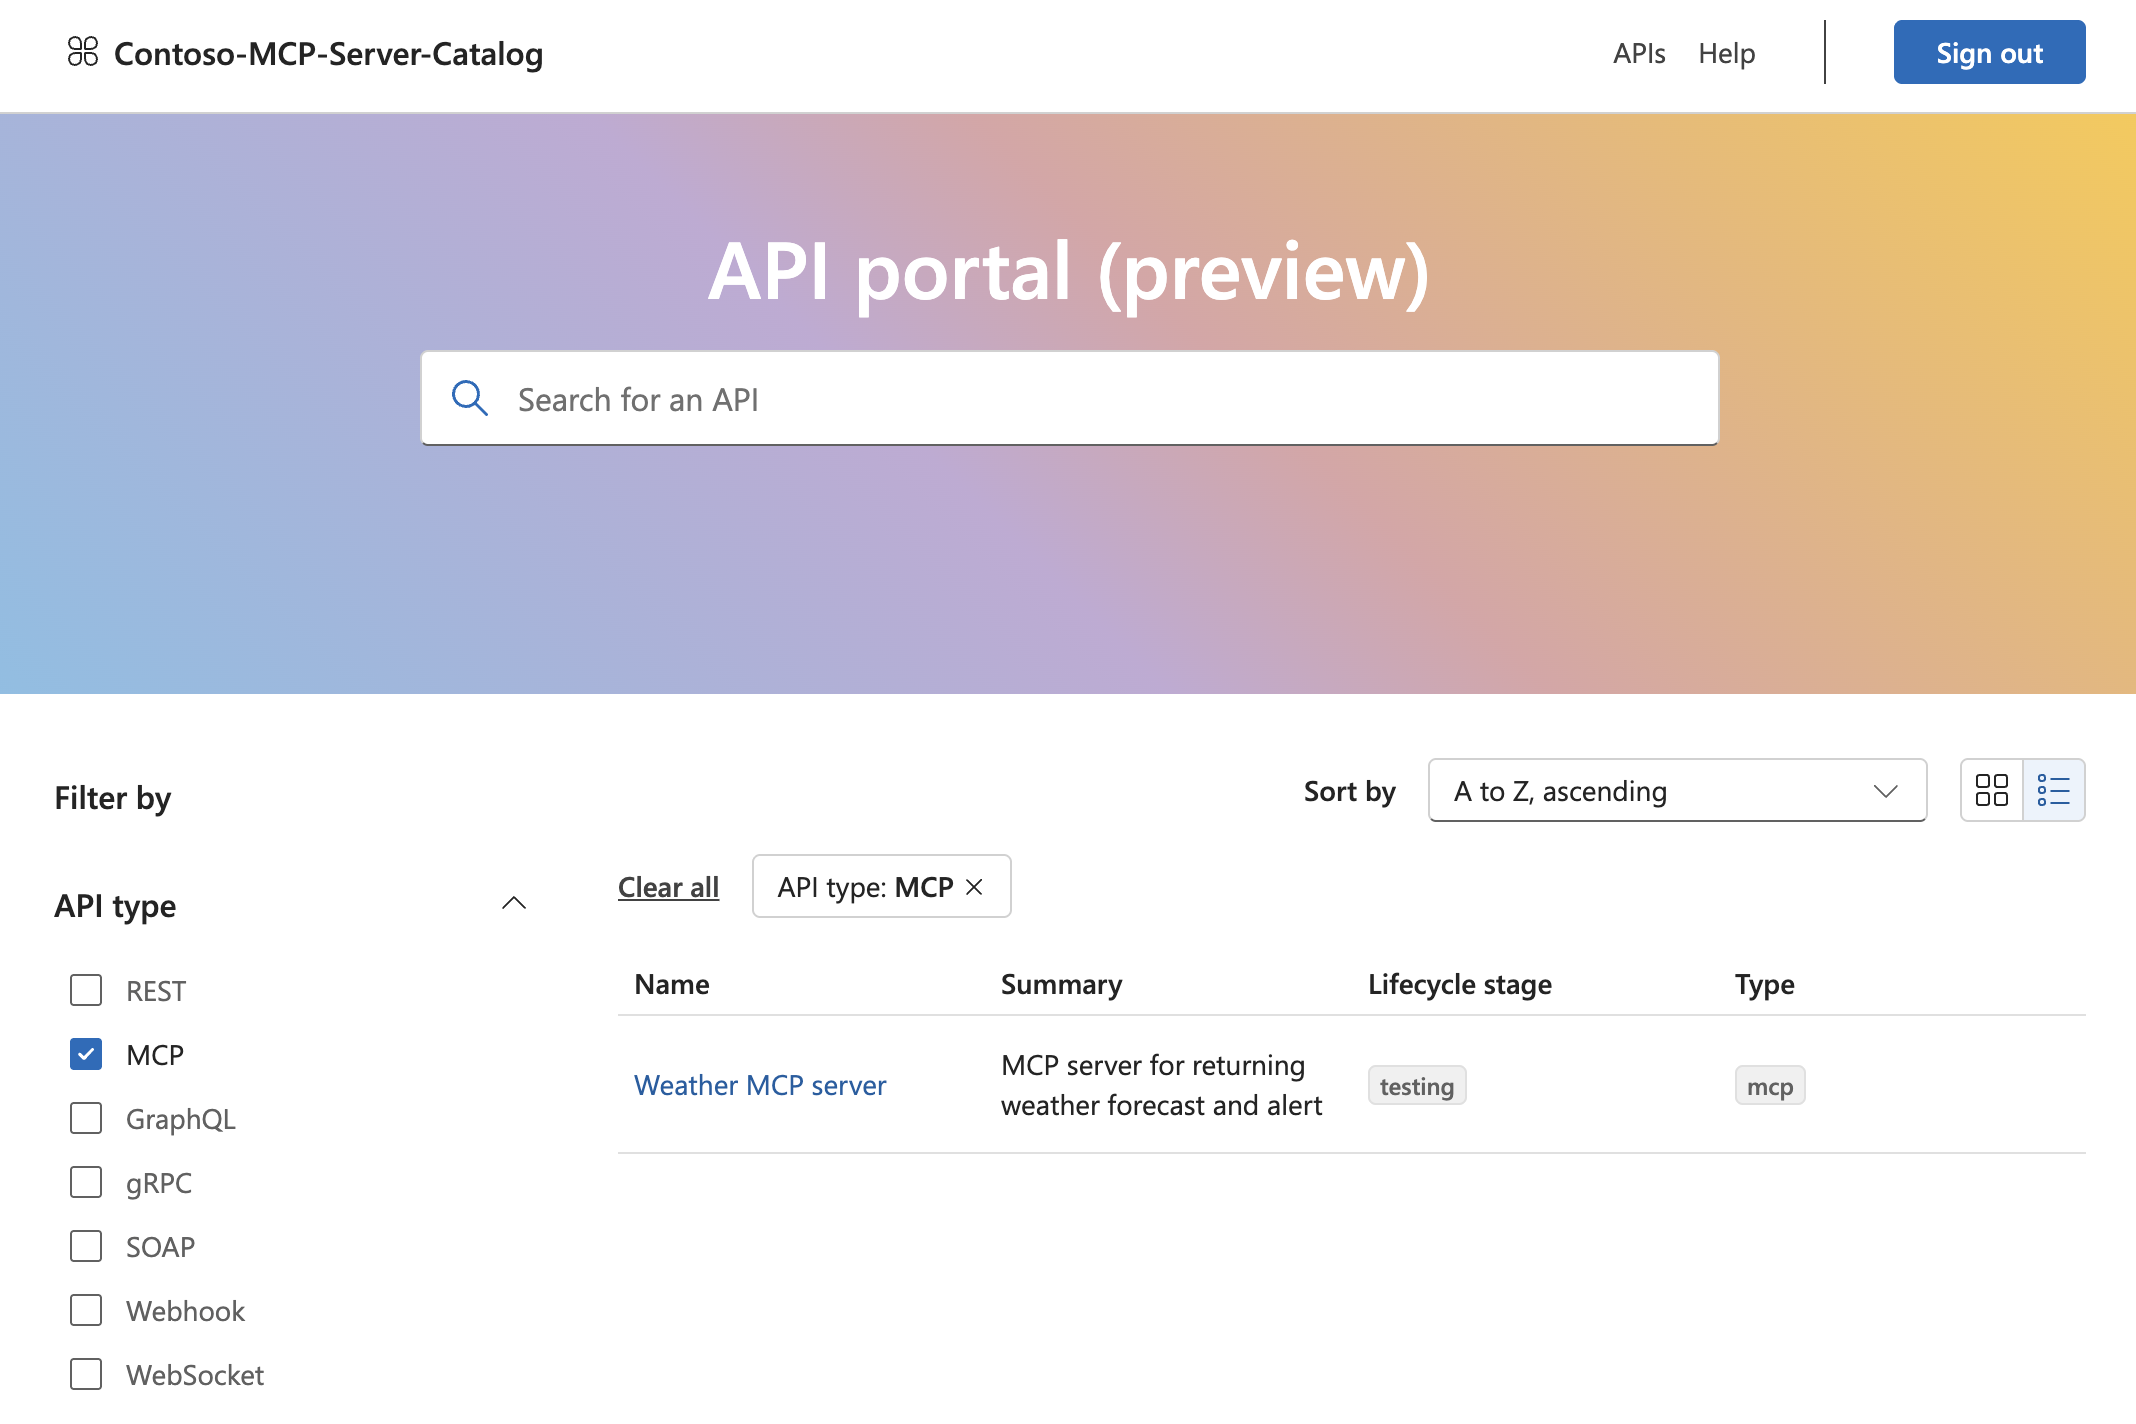
Task: Enable the REST API type filter
Action: (x=86, y=990)
